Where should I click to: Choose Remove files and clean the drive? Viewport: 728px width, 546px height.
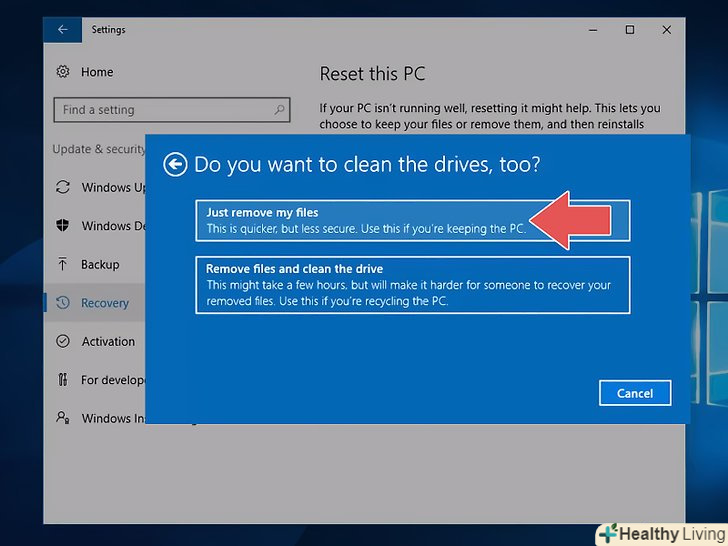coord(412,285)
